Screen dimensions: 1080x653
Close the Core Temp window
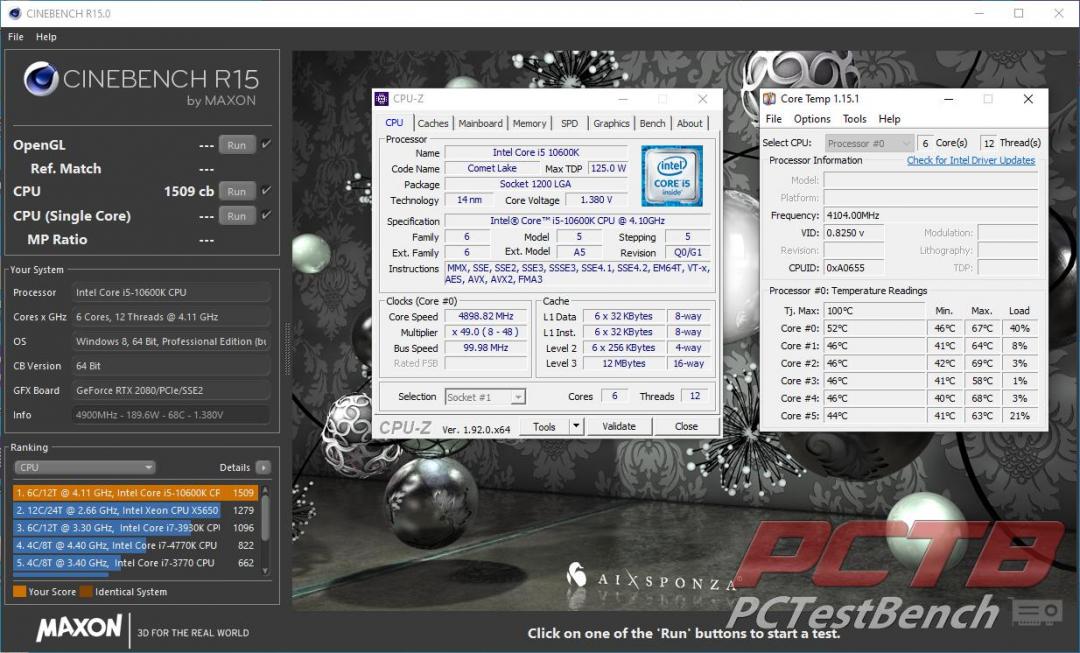point(1028,99)
